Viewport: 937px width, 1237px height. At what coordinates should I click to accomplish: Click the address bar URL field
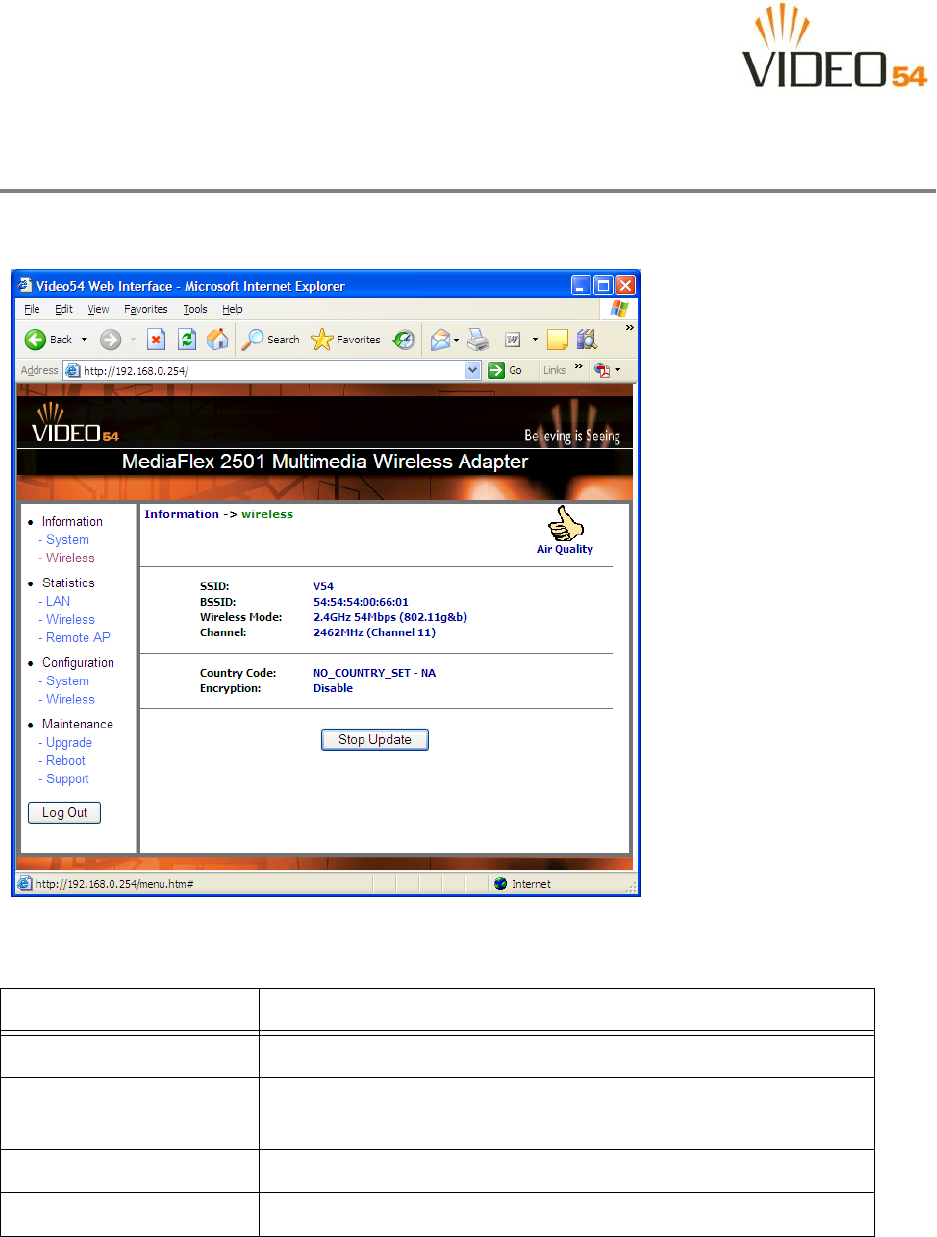(x=272, y=370)
